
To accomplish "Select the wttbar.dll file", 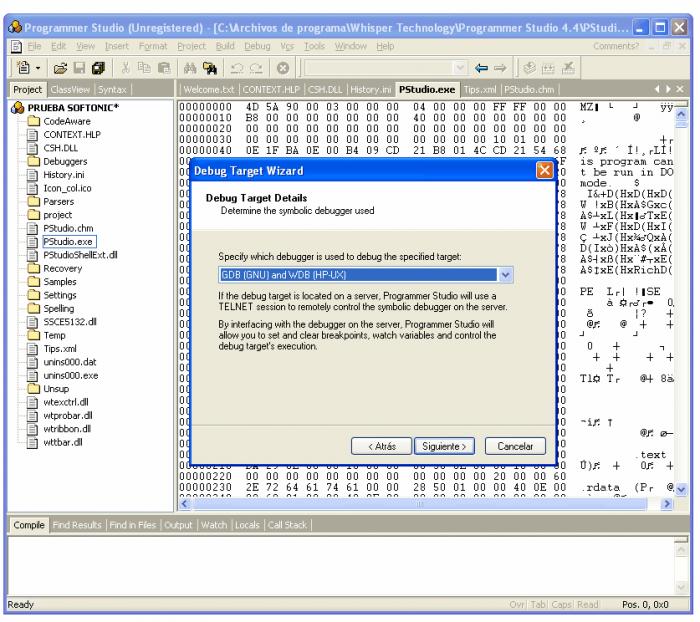I will (63, 442).
